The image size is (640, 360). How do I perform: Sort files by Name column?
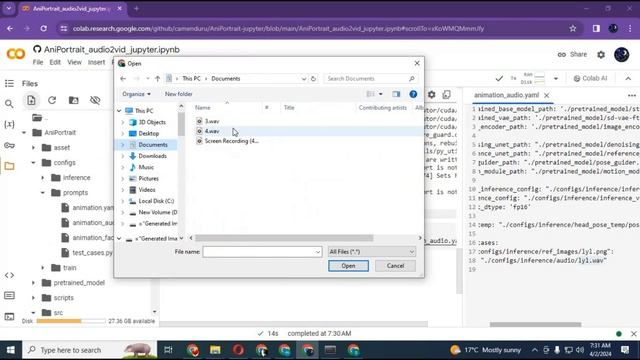(202, 108)
